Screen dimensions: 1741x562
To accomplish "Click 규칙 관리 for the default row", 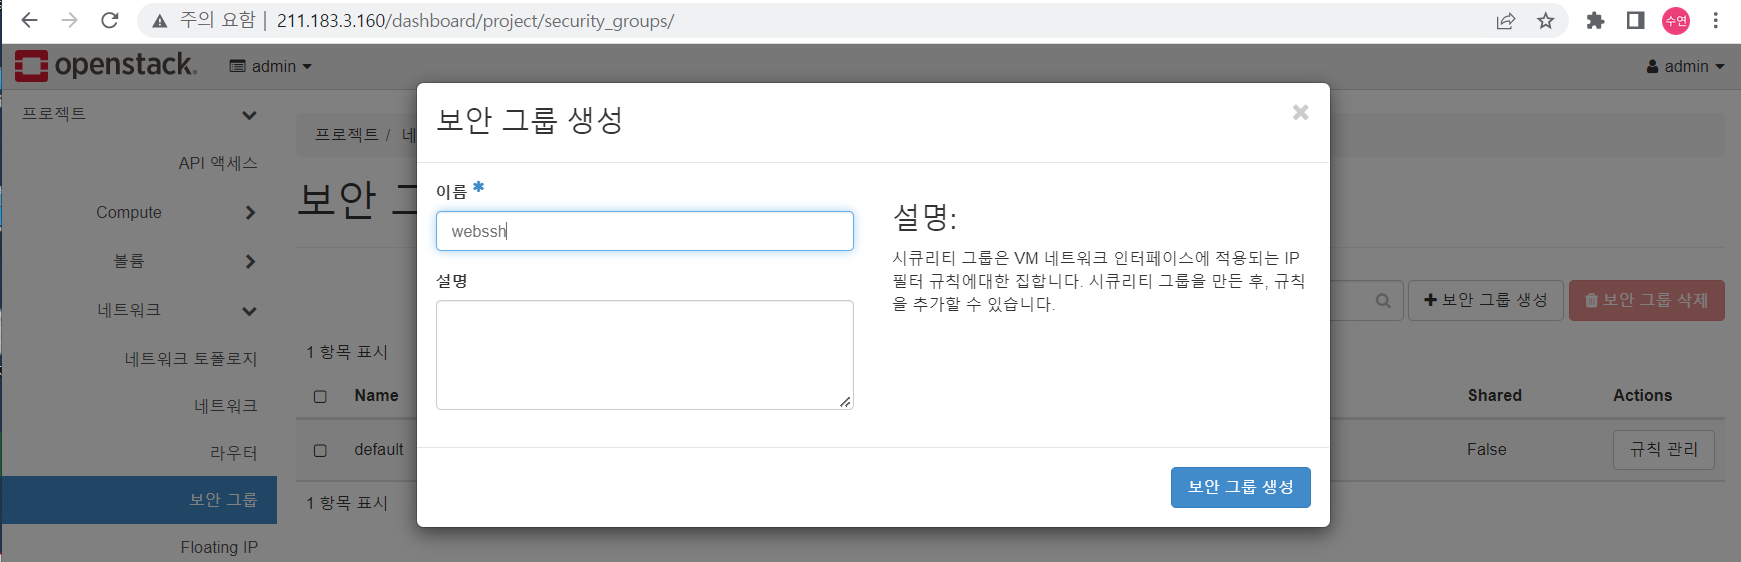I will tap(1664, 450).
